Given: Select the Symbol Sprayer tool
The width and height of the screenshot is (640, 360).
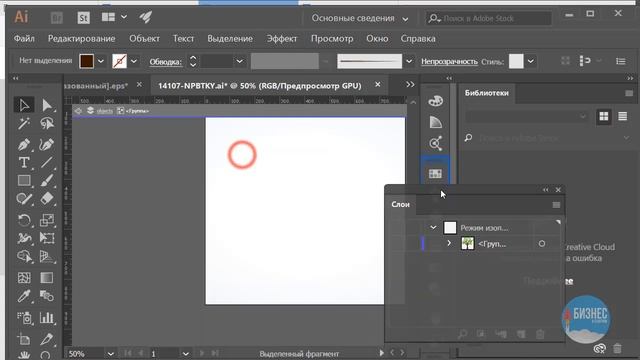Looking at the screenshot, I should [24, 318].
